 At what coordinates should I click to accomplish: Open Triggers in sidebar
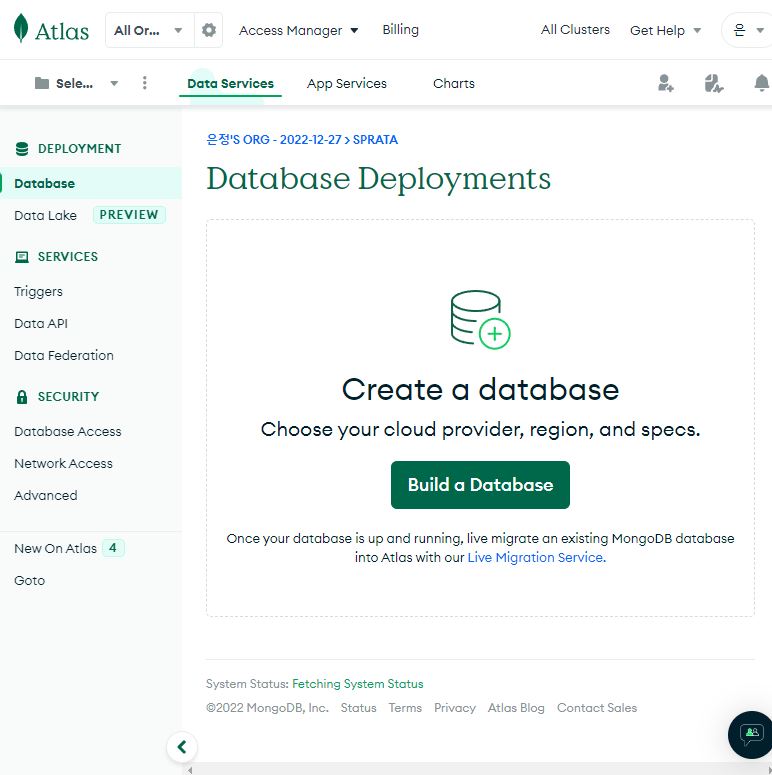point(39,292)
